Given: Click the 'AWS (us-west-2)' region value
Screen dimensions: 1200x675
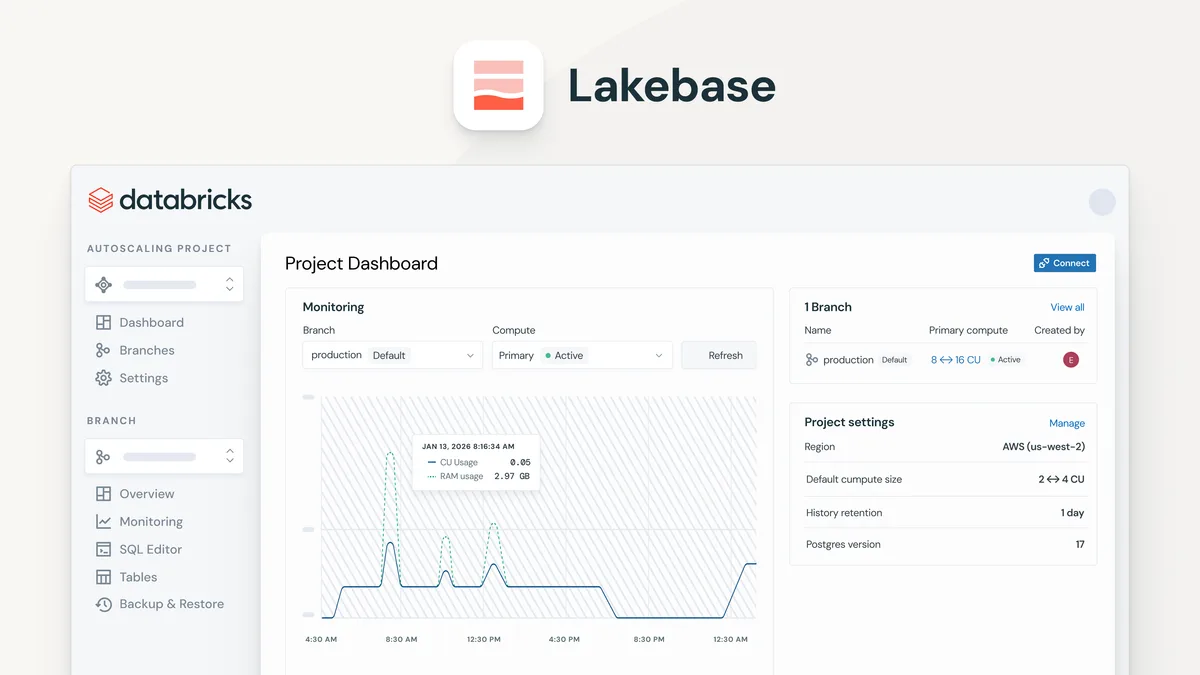Looking at the screenshot, I should click(1043, 447).
